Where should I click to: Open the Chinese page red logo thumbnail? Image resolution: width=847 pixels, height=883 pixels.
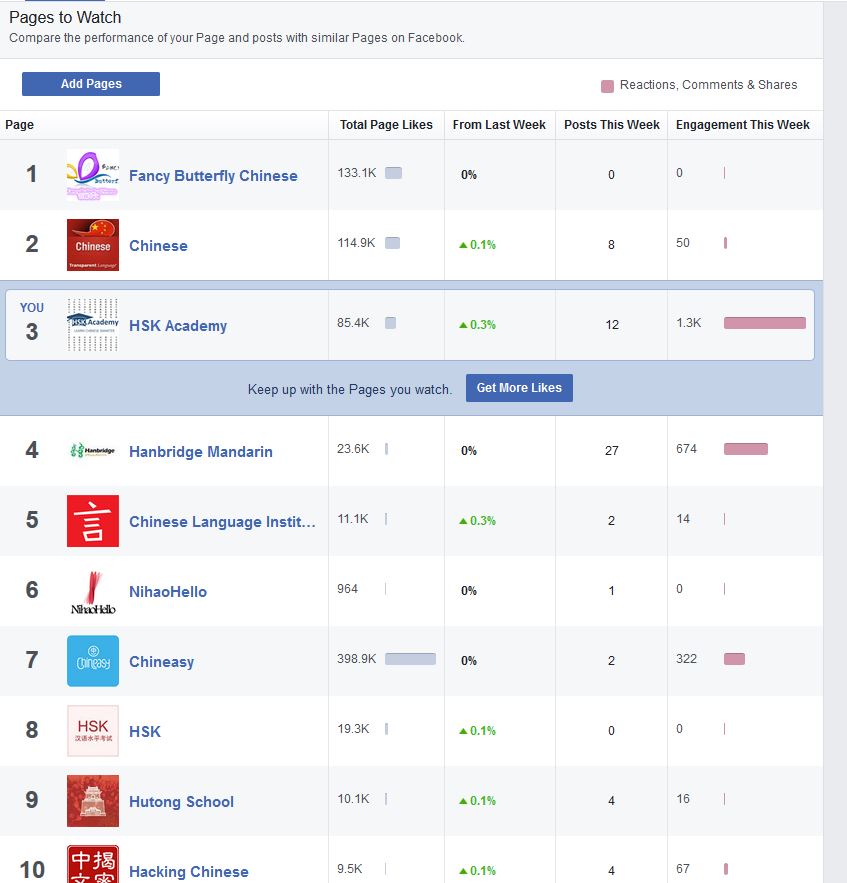point(92,245)
